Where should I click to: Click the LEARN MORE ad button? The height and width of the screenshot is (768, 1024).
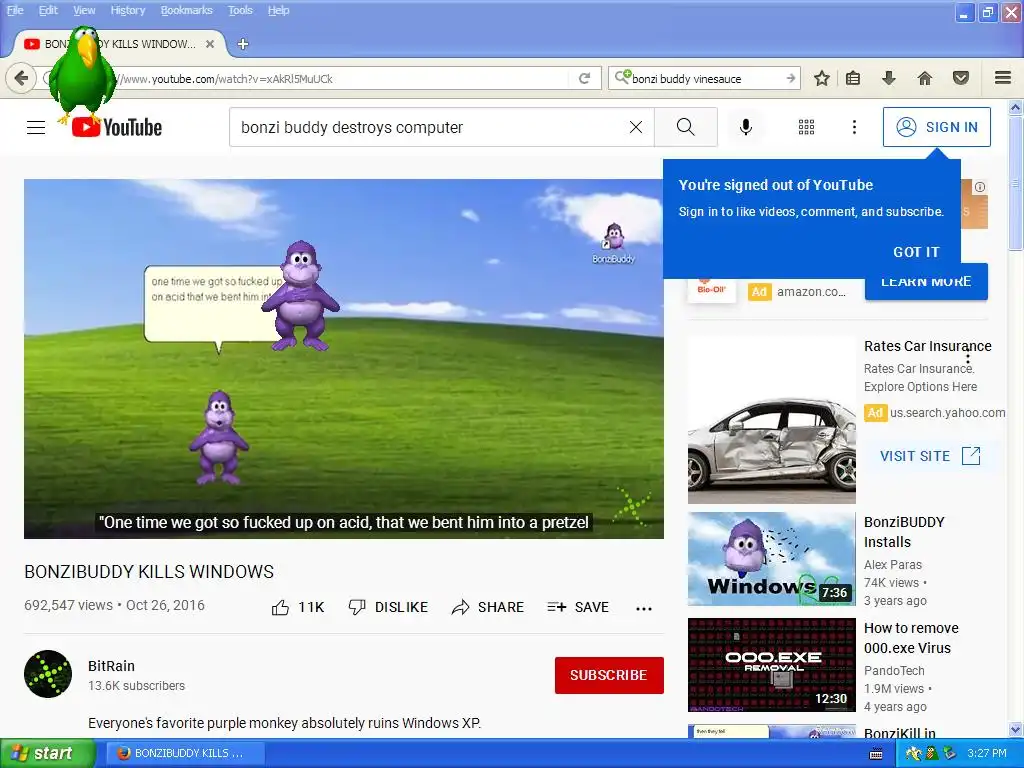(x=926, y=282)
